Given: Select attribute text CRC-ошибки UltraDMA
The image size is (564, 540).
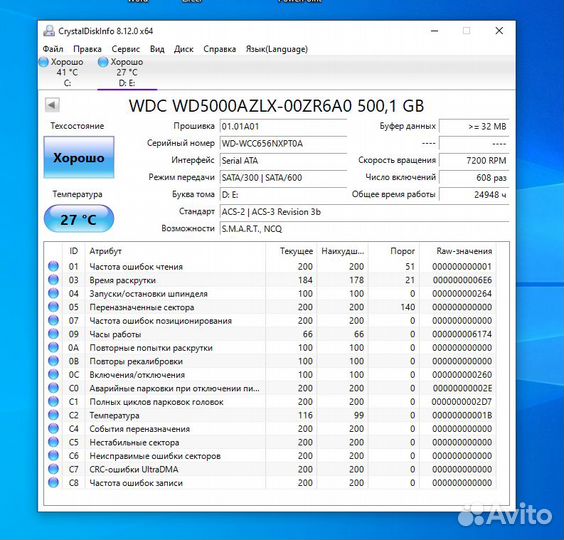Looking at the screenshot, I should click(133, 469).
